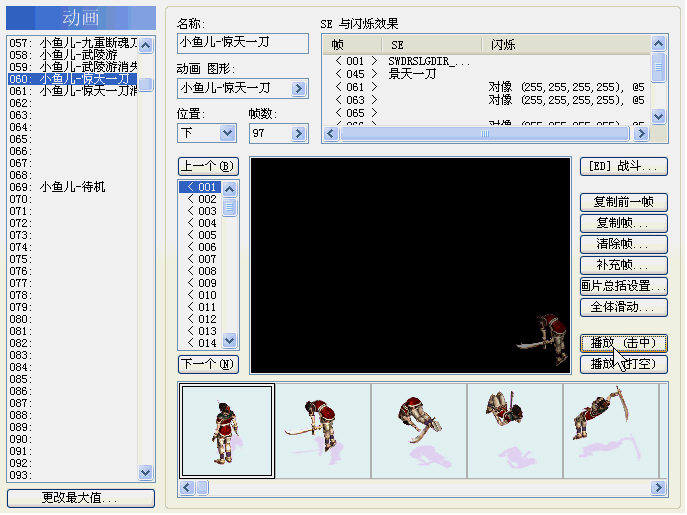Select frame 014 in the frame list
Screen dimensions: 687x515
pos(201,343)
